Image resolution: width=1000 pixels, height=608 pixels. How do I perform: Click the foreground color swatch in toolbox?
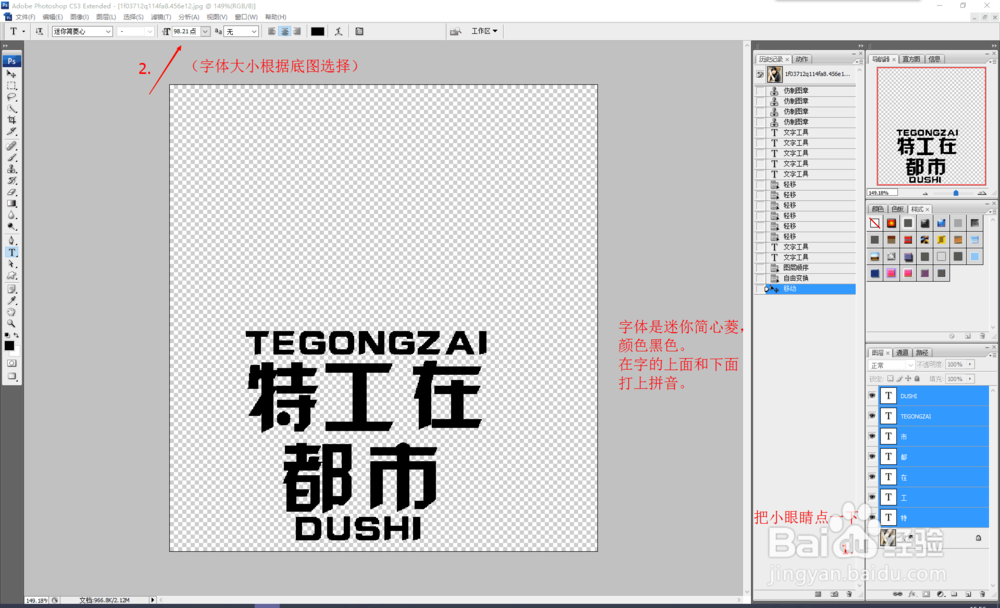9,346
